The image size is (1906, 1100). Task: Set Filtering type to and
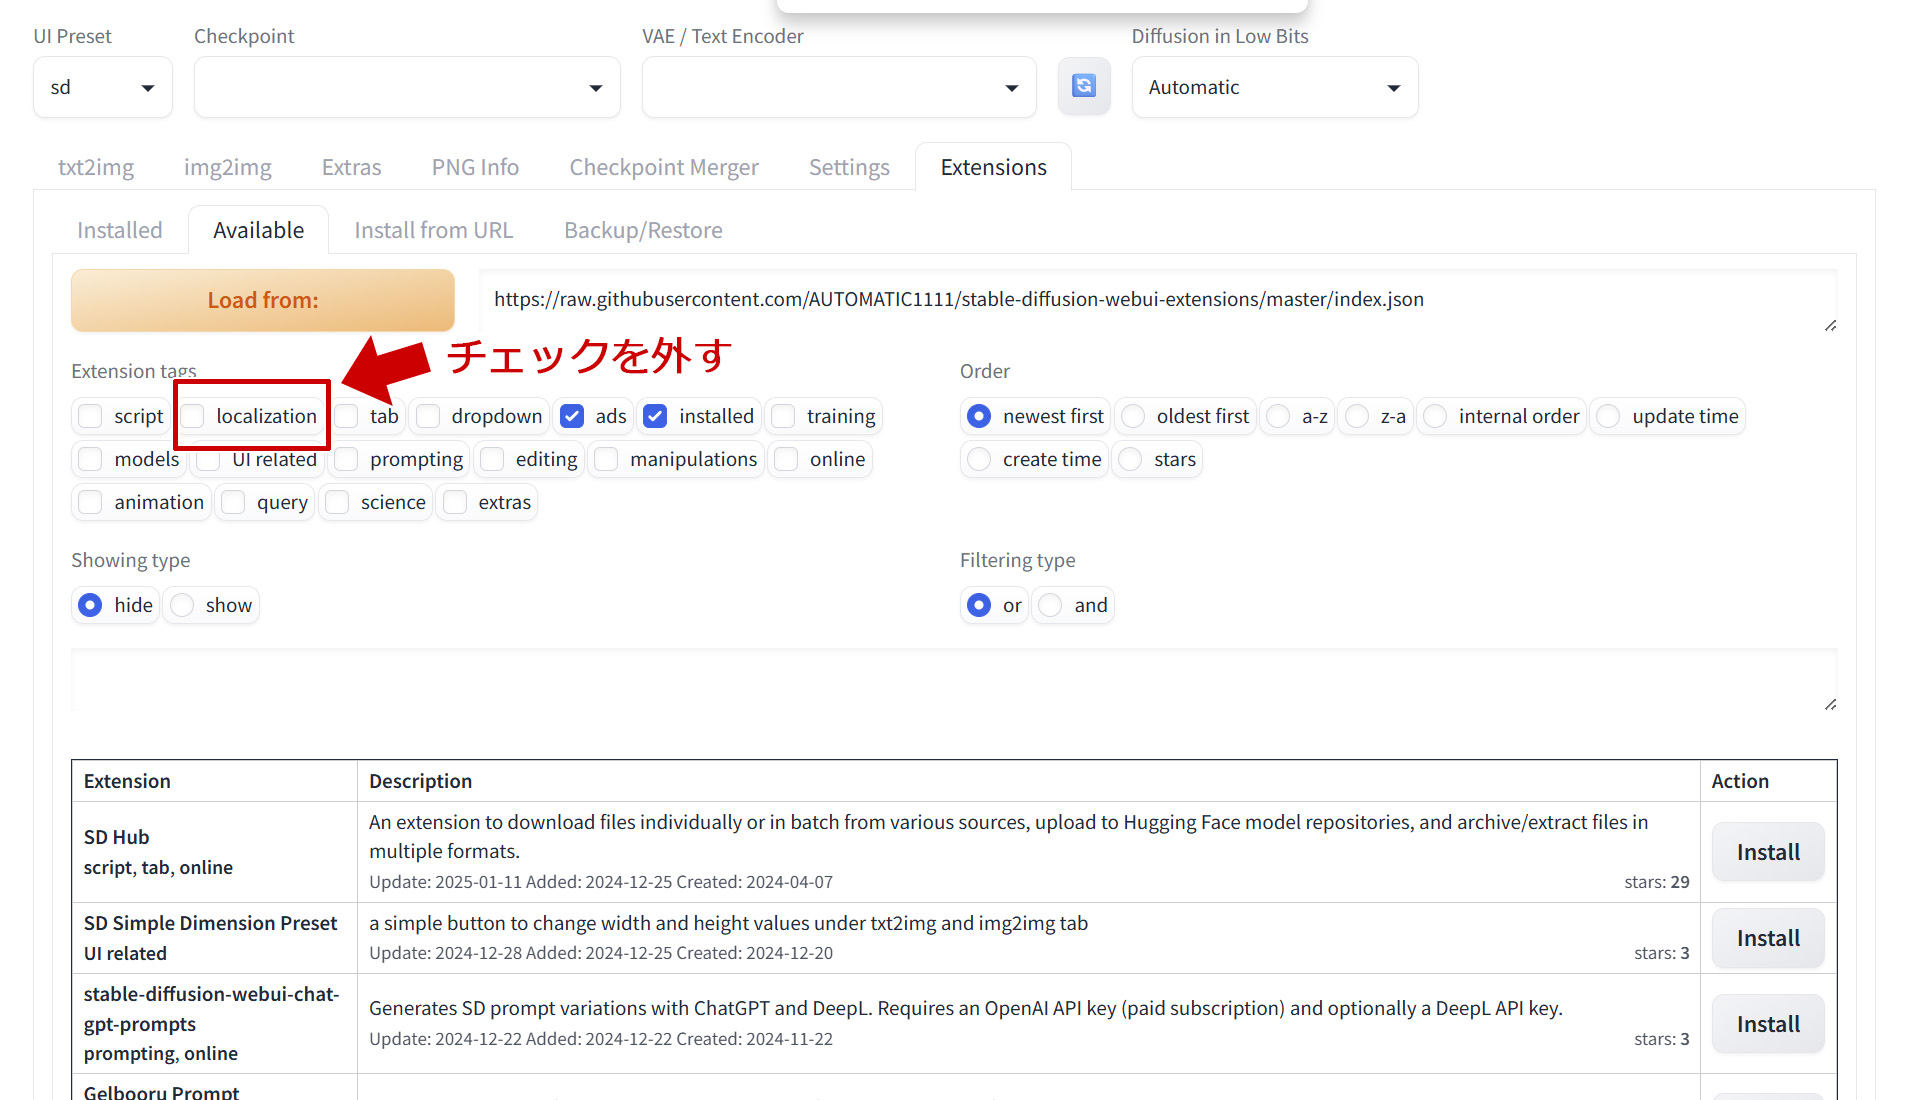tap(1050, 605)
